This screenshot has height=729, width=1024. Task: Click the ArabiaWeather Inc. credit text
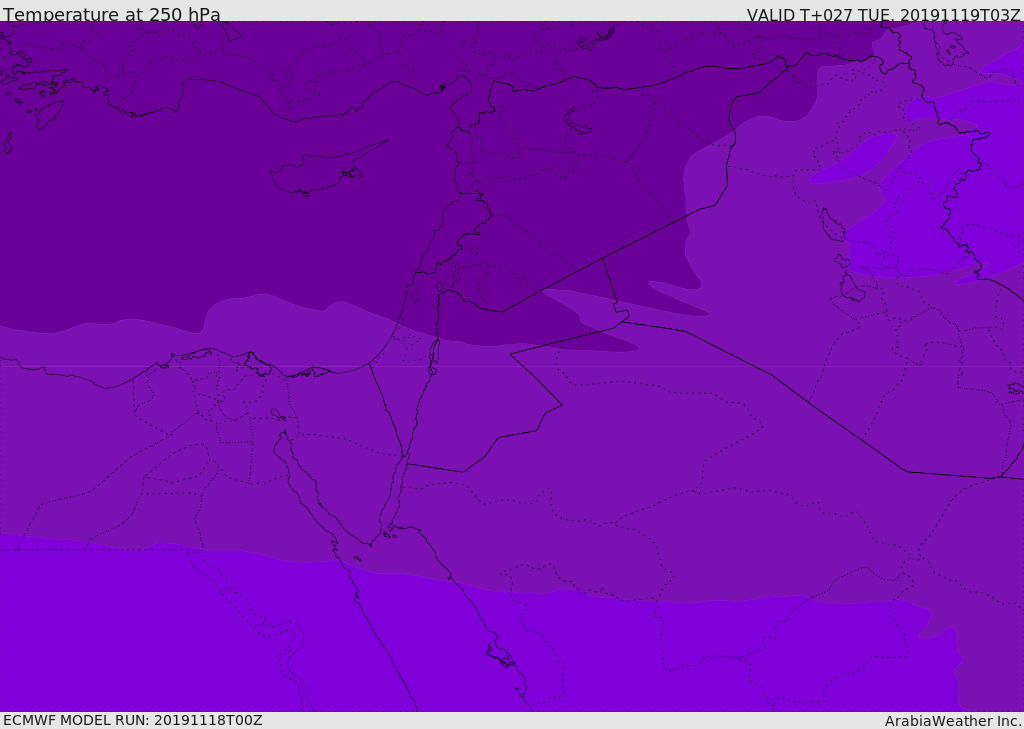pos(953,721)
